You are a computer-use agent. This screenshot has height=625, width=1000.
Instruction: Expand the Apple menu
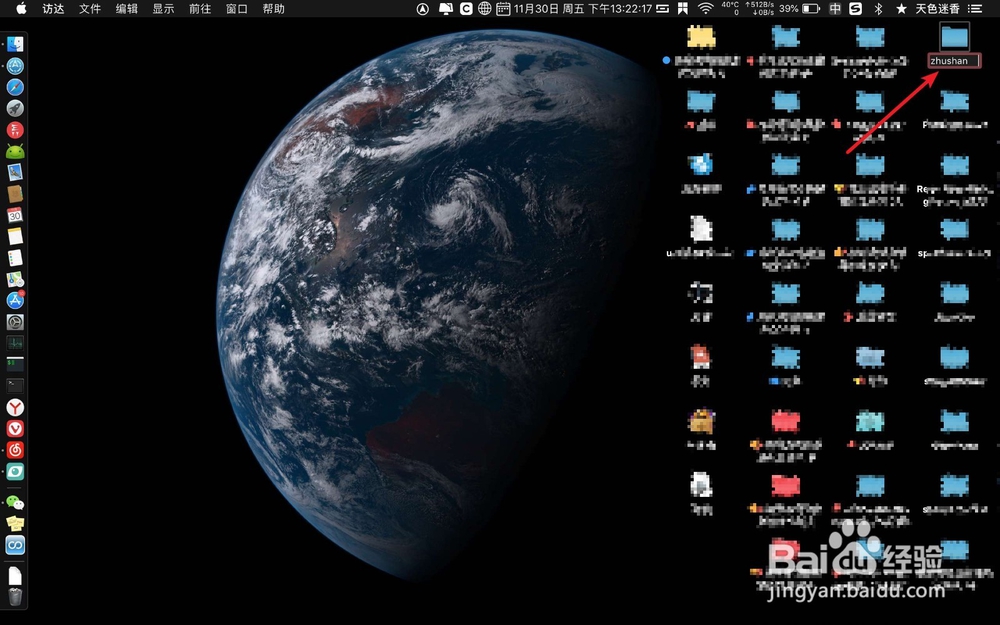coord(21,8)
